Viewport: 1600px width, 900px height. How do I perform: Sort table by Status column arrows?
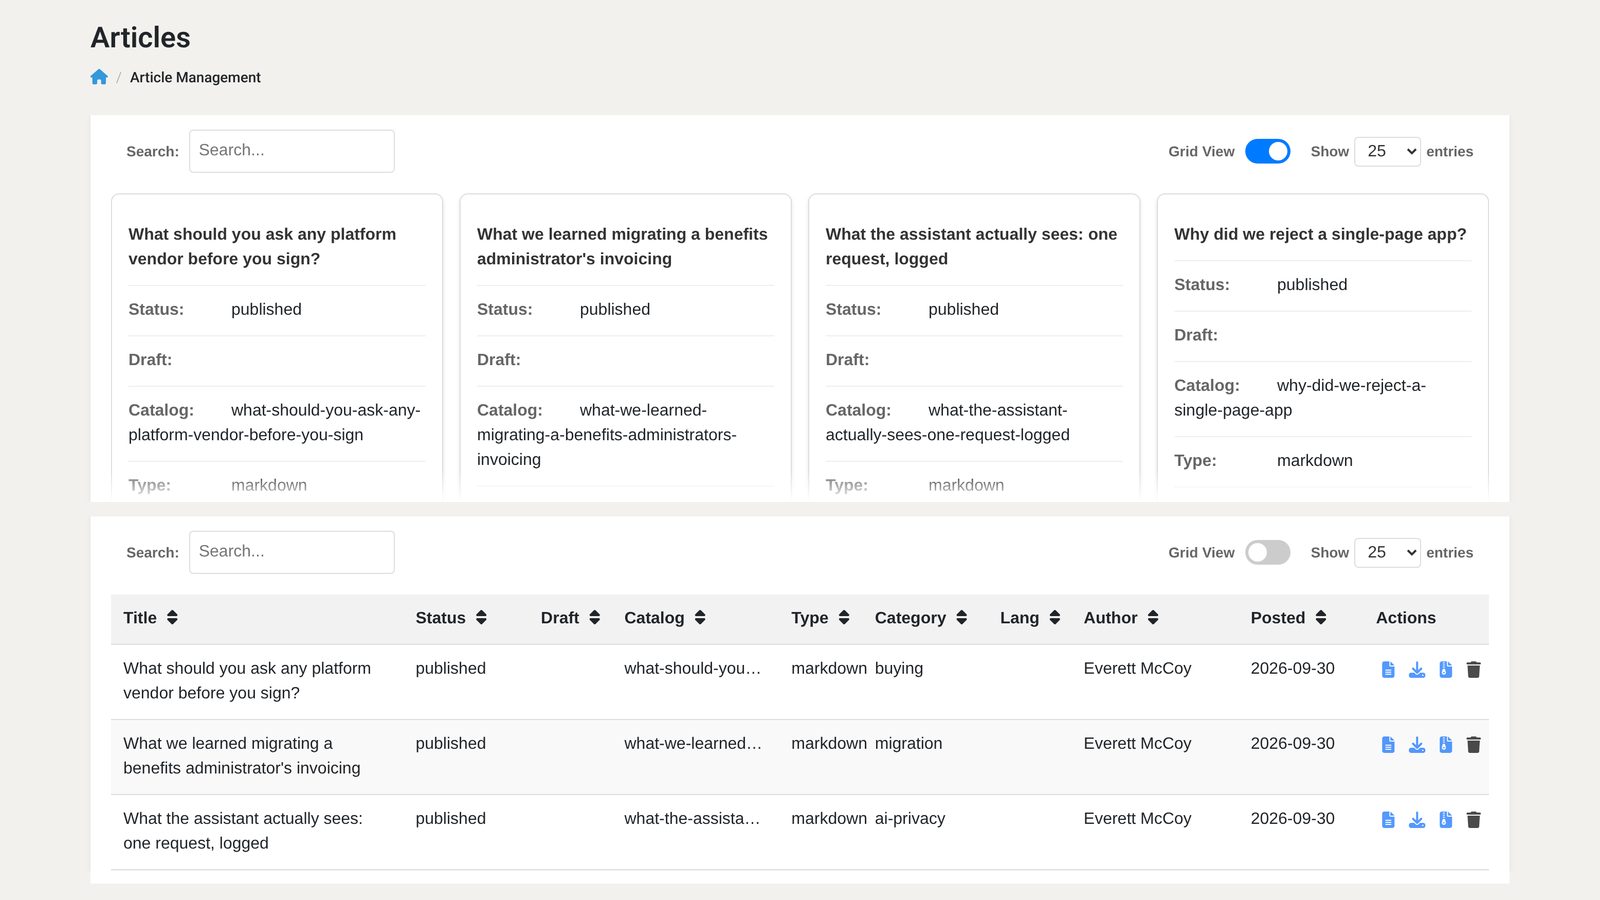coord(481,618)
